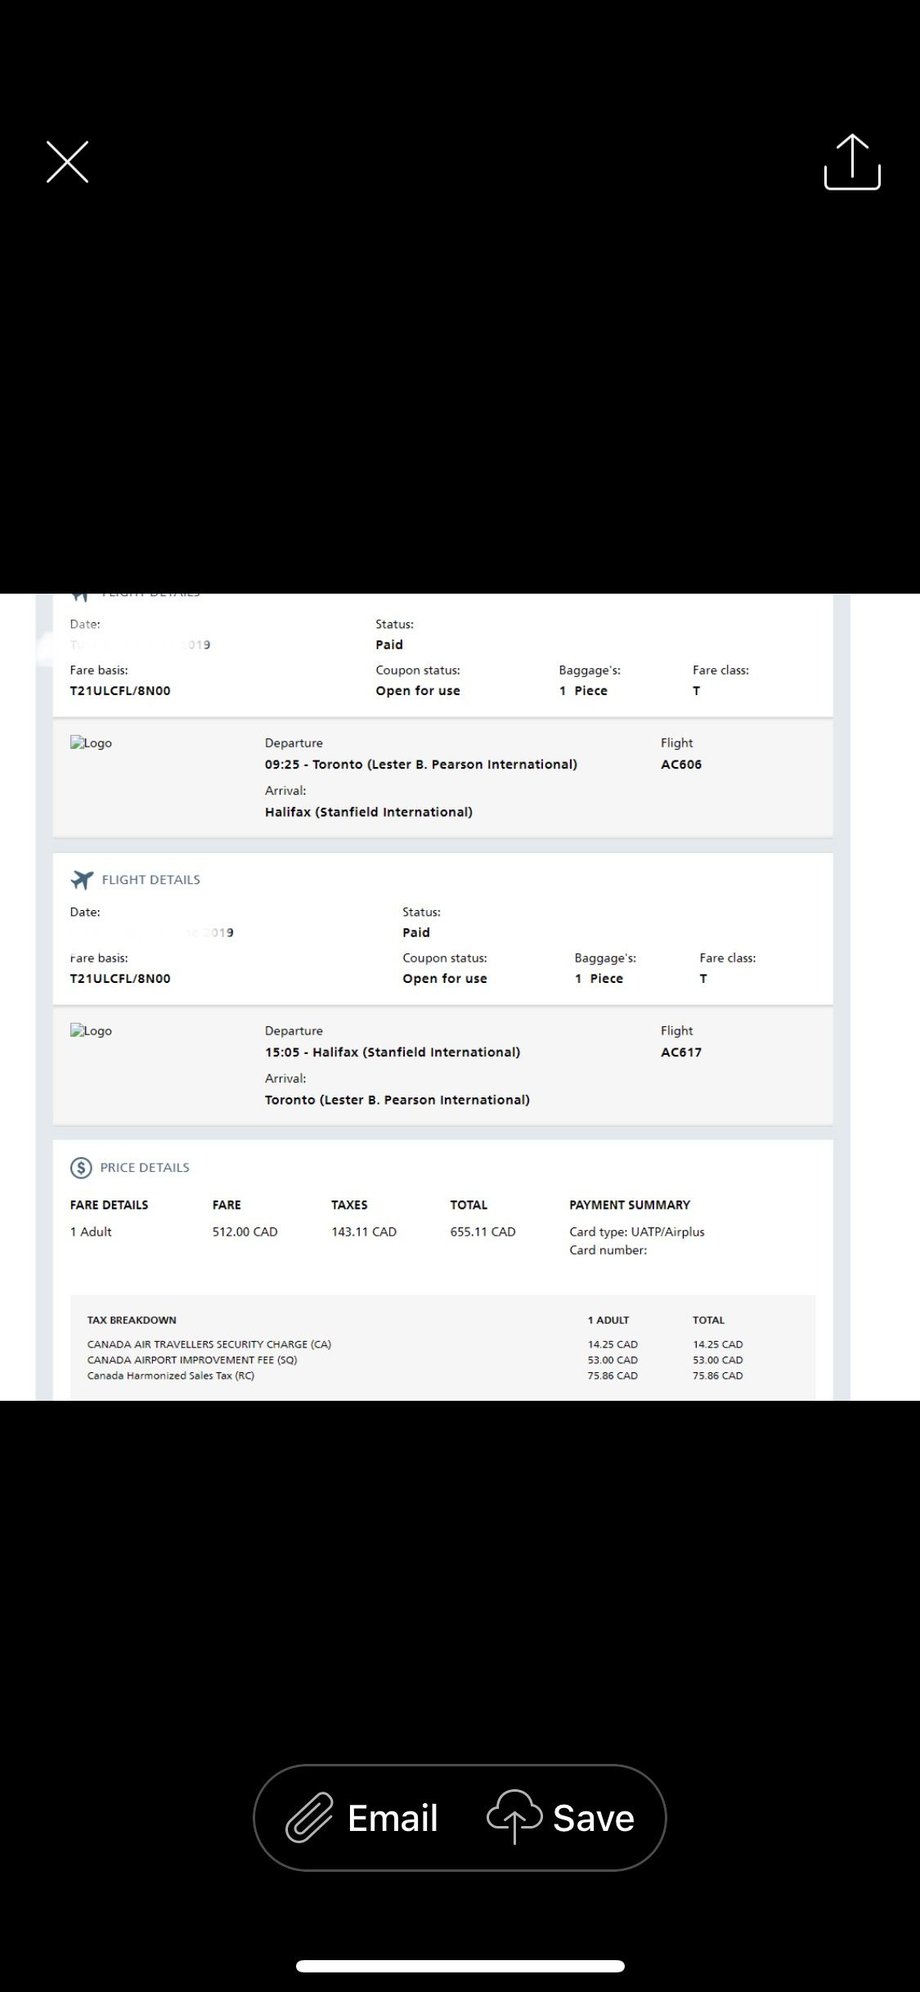This screenshot has height=1992, width=920.
Task: Tap the TAX BREAKDOWN heading
Action: tap(132, 1320)
